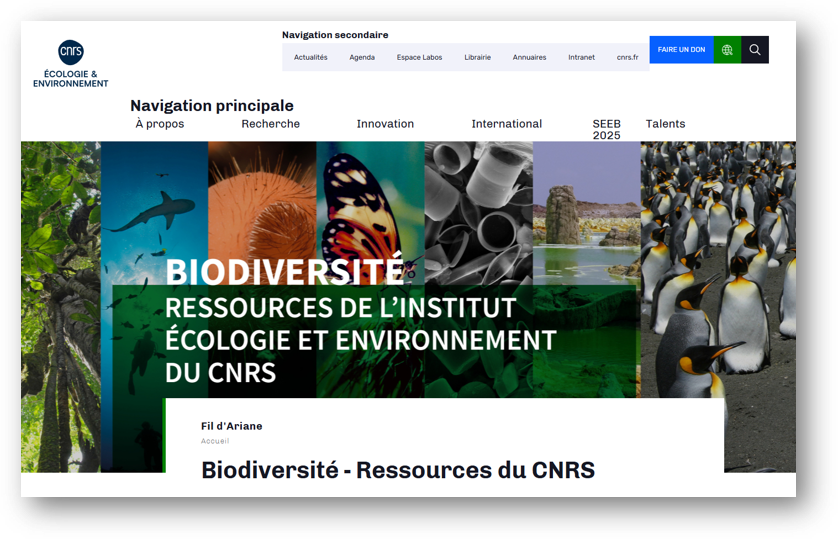Open the Recherche main menu
Viewport: 838px width, 539px height.
(270, 124)
